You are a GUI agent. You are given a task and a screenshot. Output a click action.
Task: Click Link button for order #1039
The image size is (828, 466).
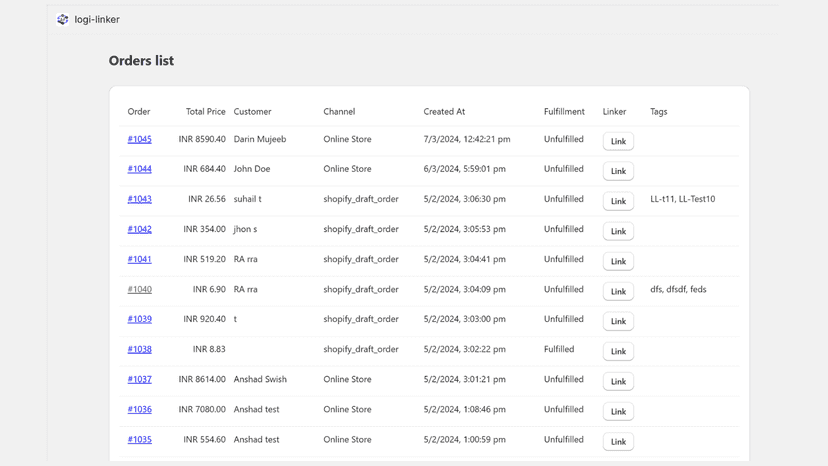point(618,321)
